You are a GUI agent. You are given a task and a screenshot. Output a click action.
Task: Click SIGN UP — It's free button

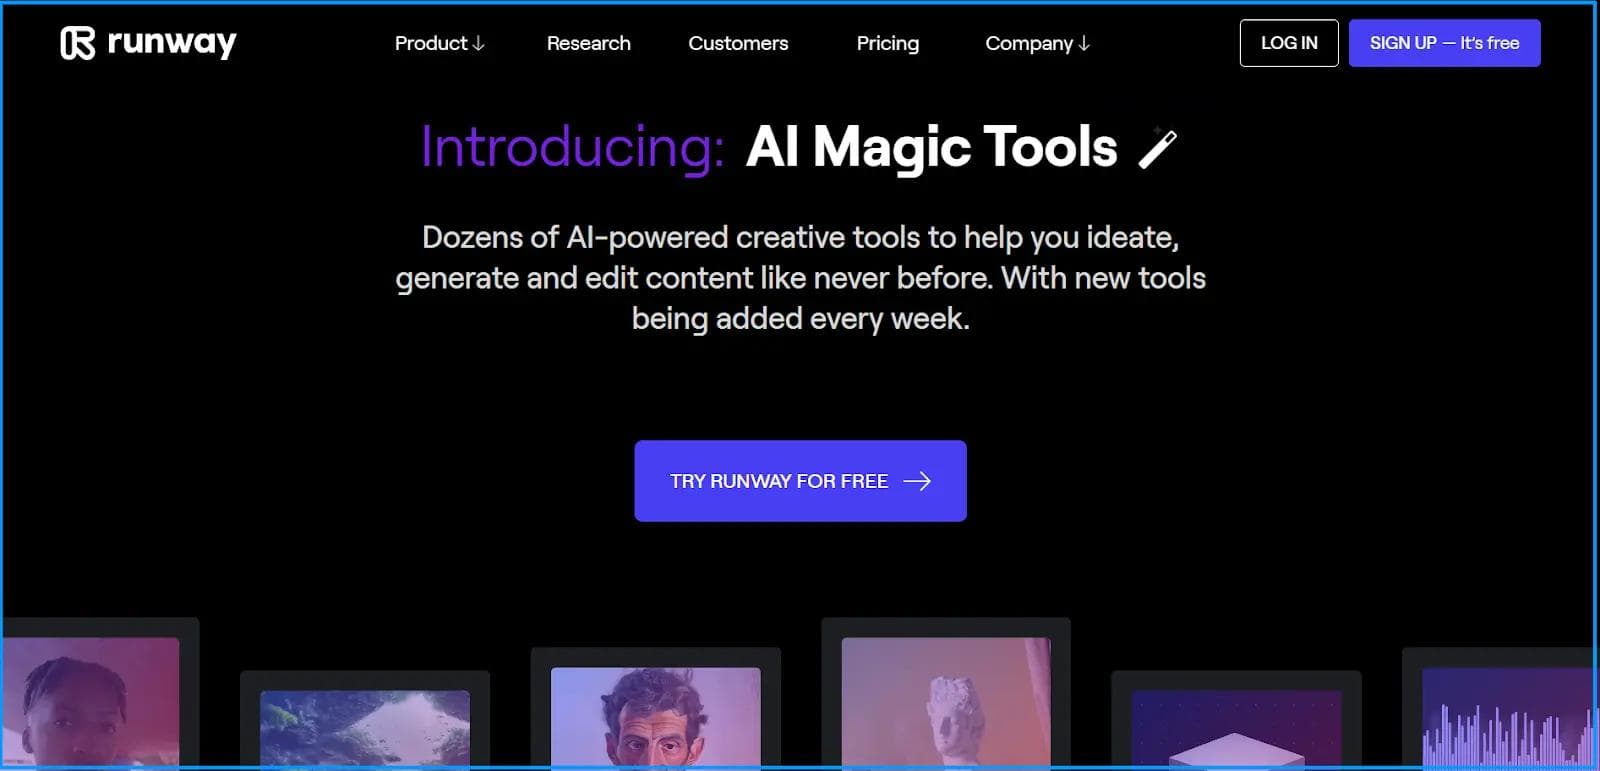(x=1444, y=43)
